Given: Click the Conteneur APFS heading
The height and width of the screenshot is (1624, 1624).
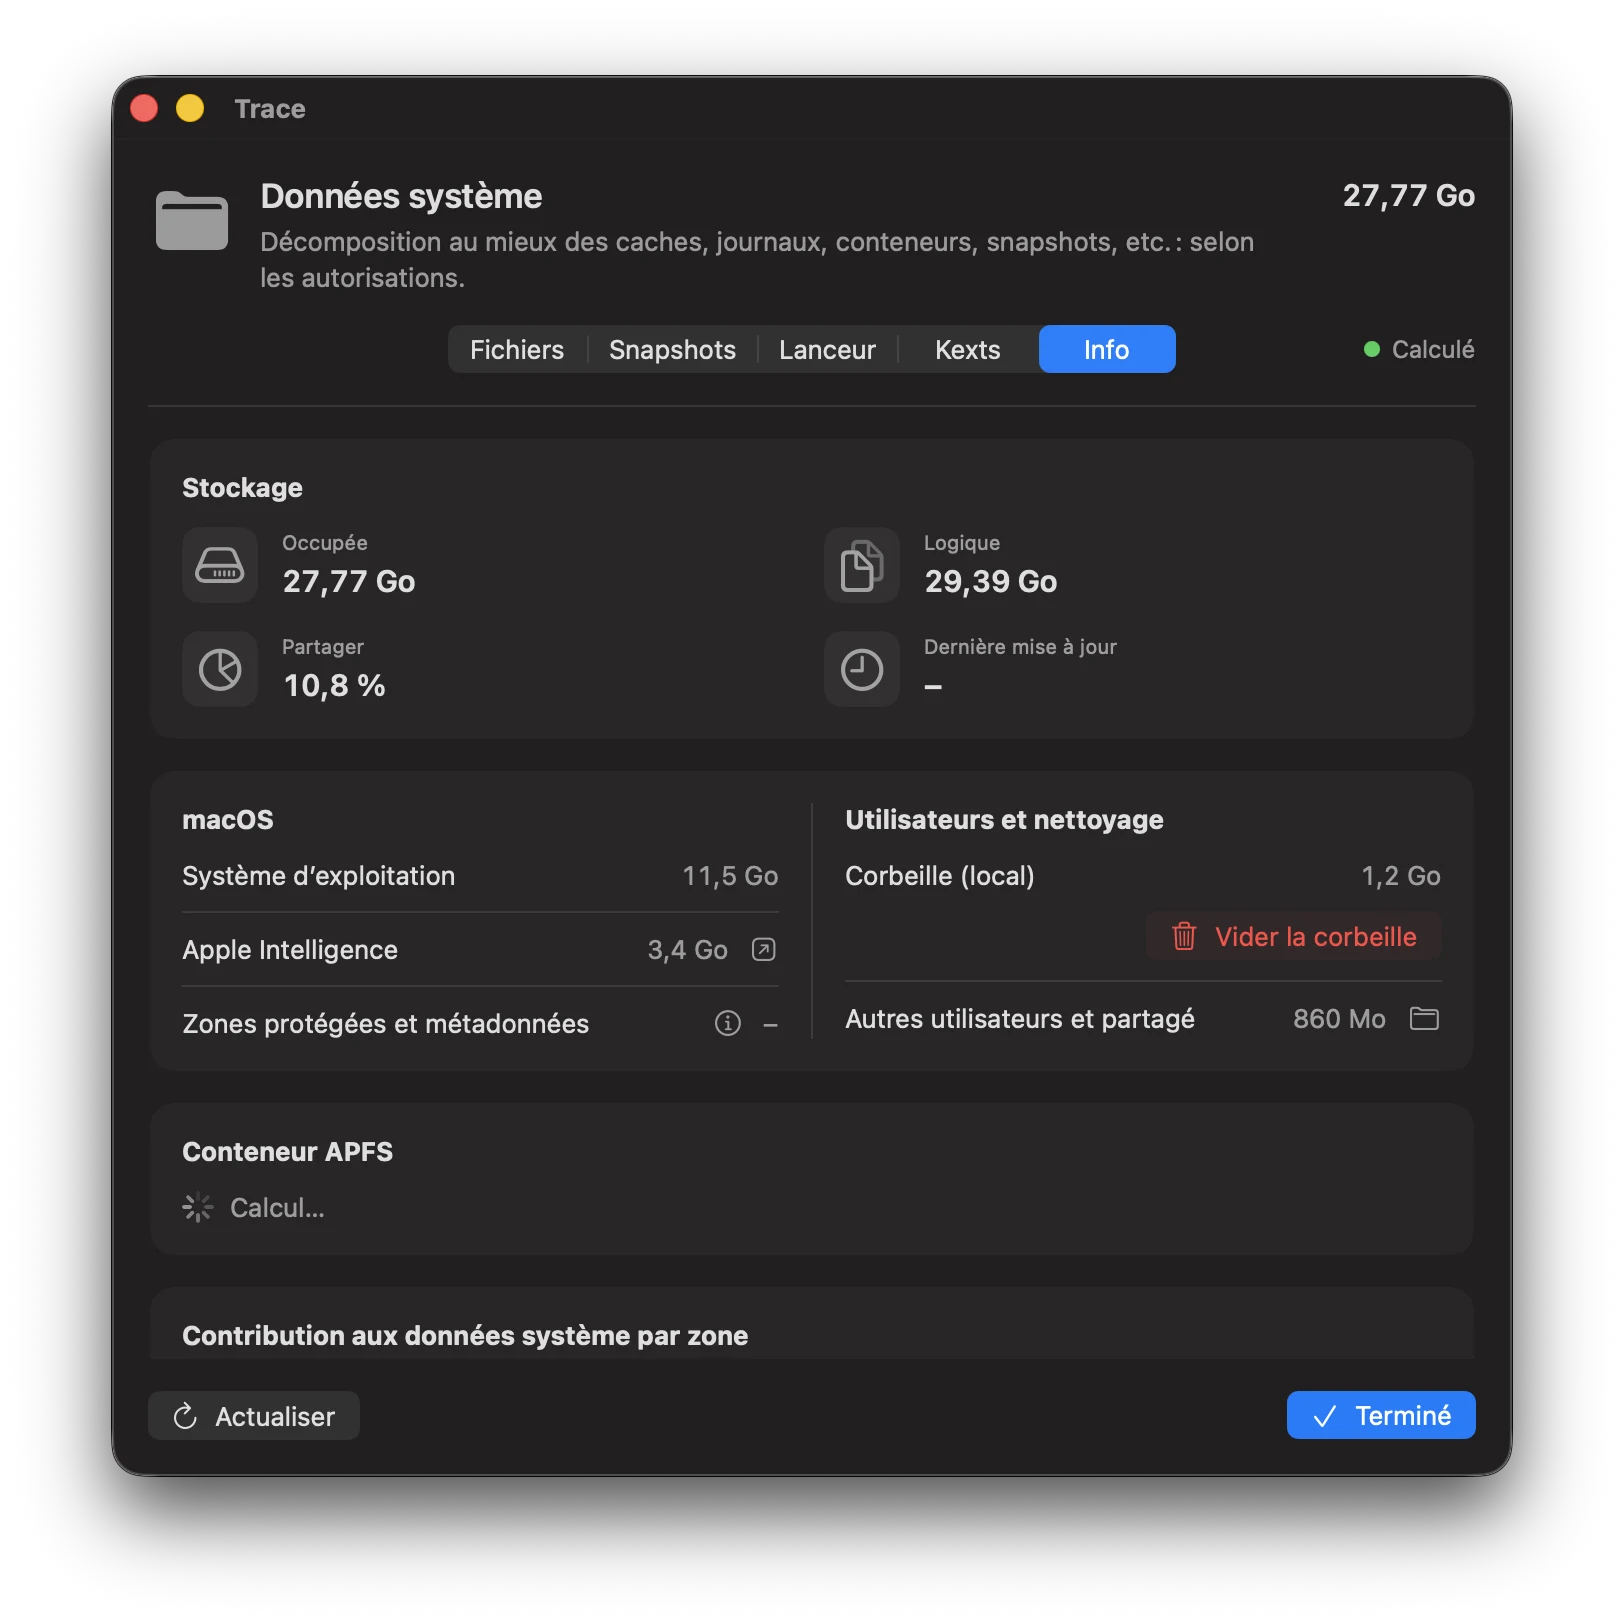Looking at the screenshot, I should click(x=288, y=1151).
